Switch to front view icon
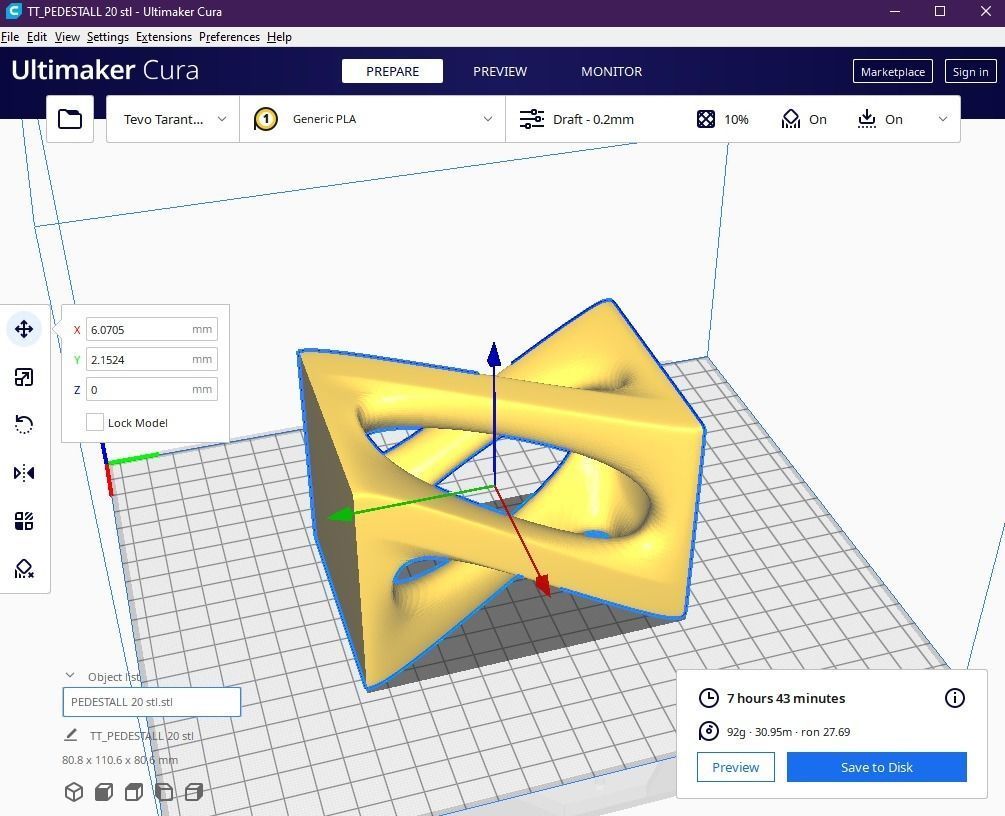The image size is (1005, 816). click(x=104, y=792)
